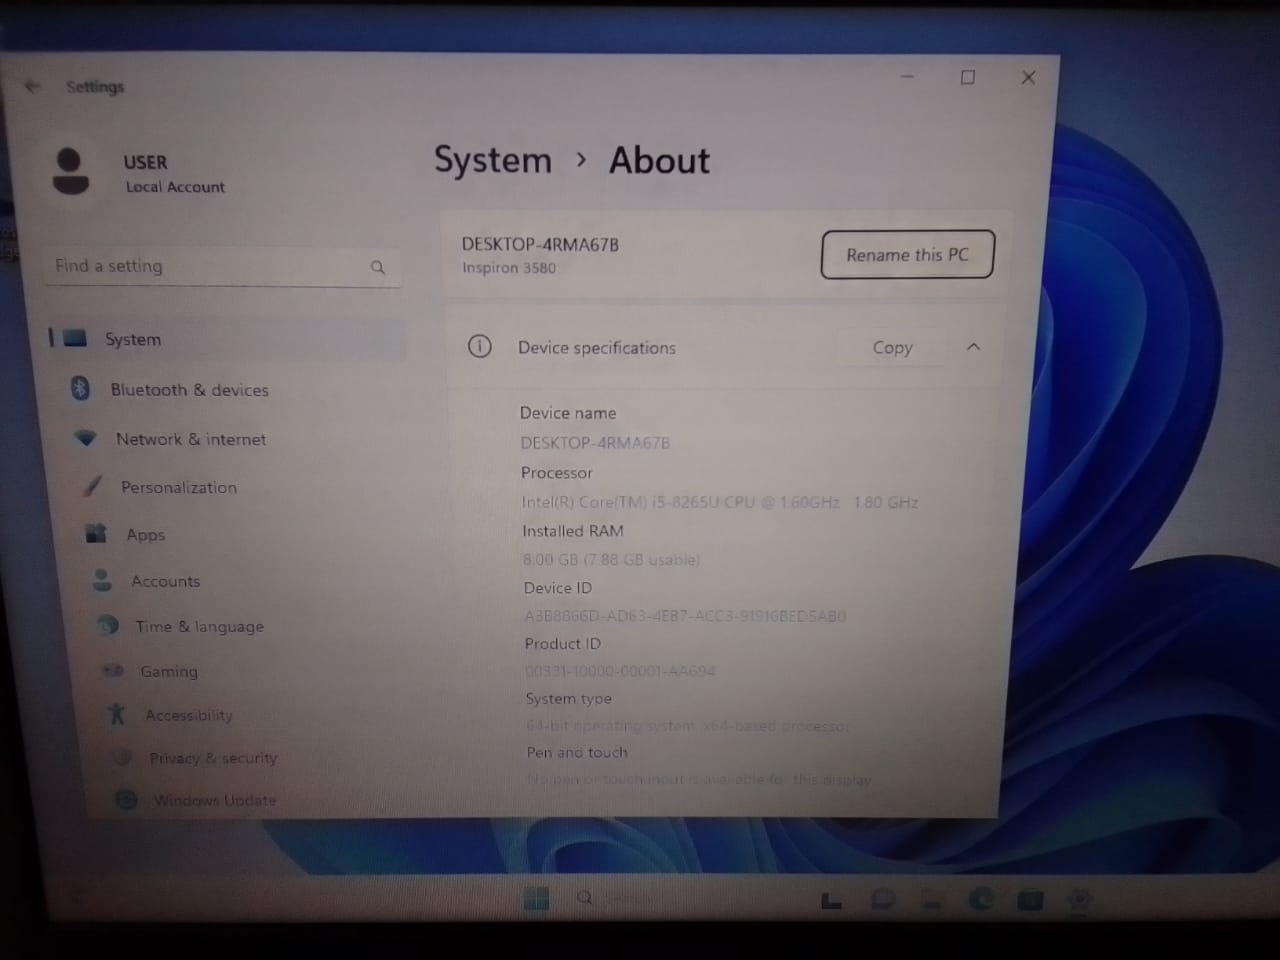Select Apps in the sidebar
This screenshot has width=1280, height=960.
(145, 535)
